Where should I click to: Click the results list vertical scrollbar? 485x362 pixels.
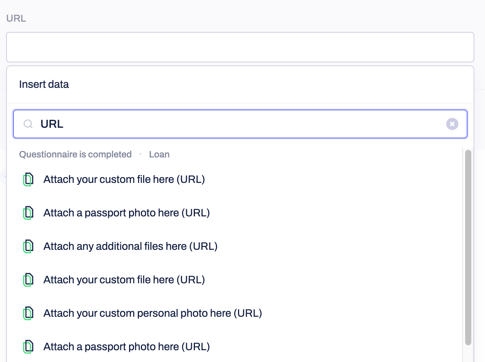pos(468,247)
